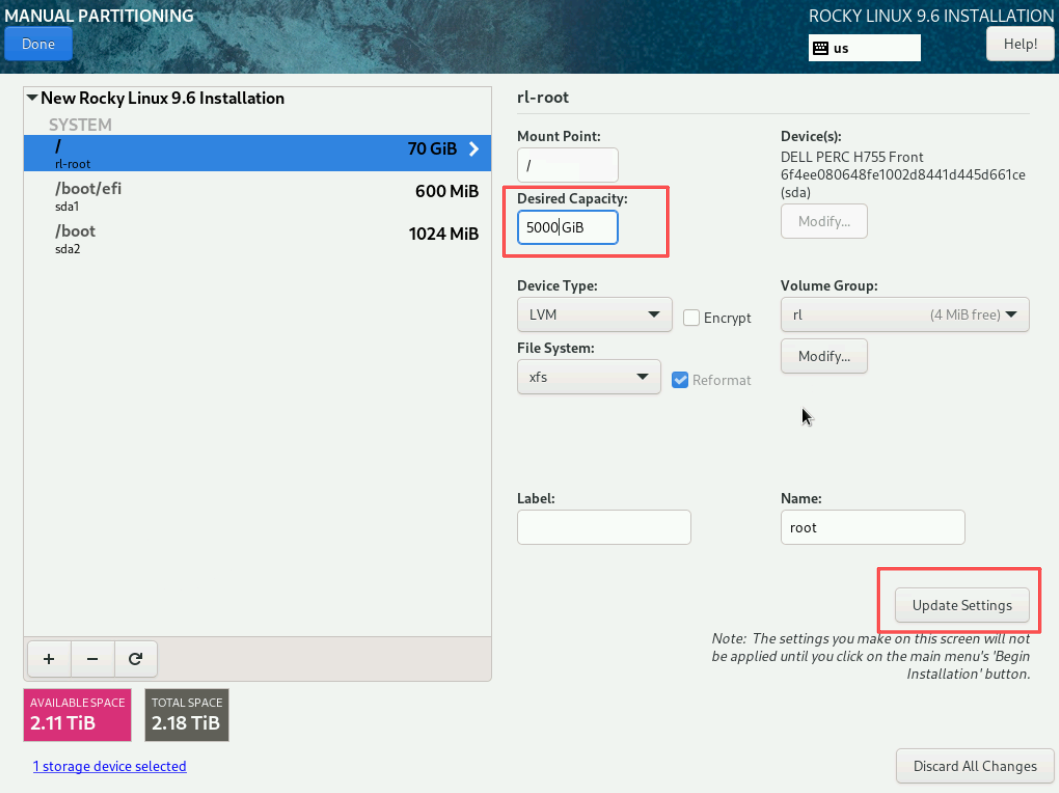Click the chevron arrow on the root partition row
This screenshot has width=1059, height=793.
pos(474,149)
